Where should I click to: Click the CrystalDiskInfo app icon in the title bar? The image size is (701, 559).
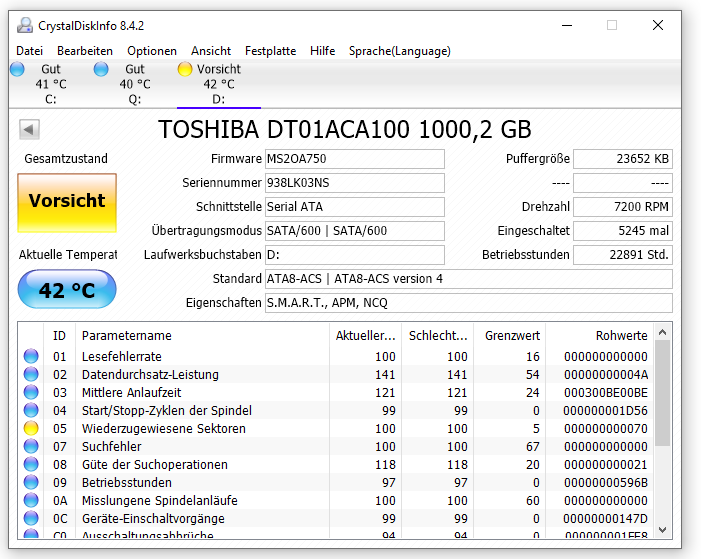point(25,26)
